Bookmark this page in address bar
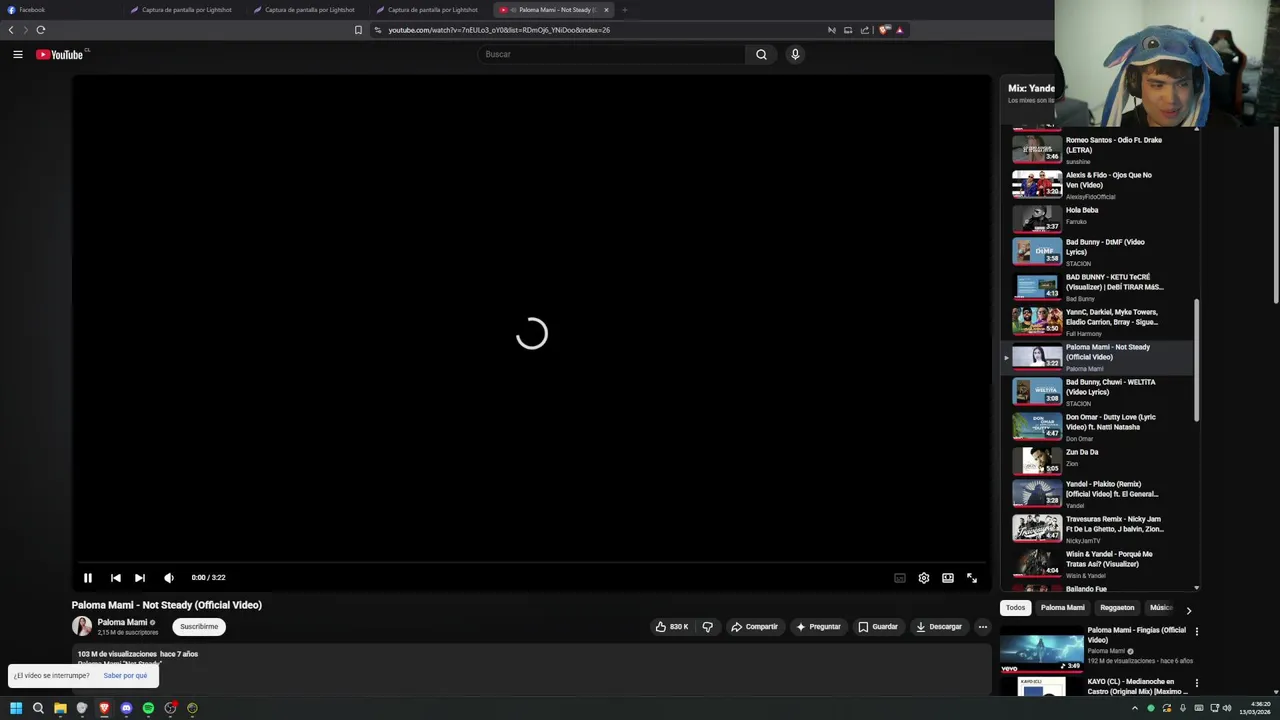 coord(358,30)
